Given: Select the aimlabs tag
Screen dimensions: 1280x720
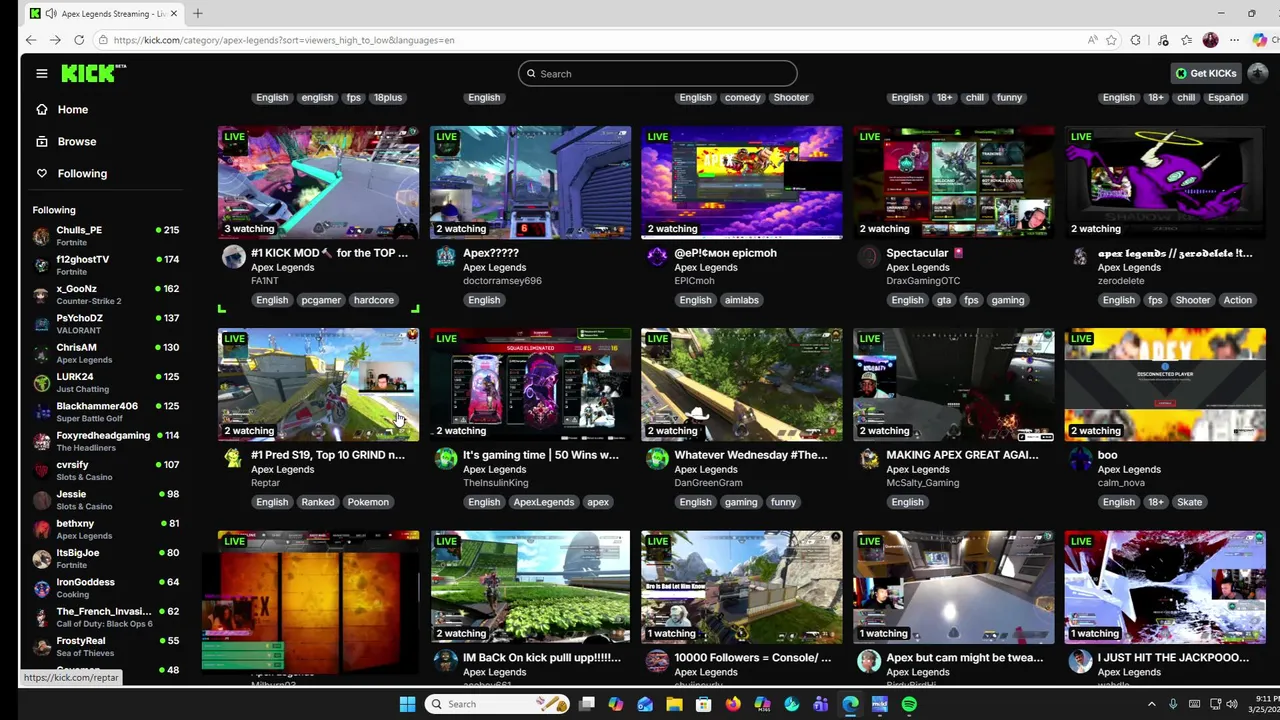Looking at the screenshot, I should (741, 300).
